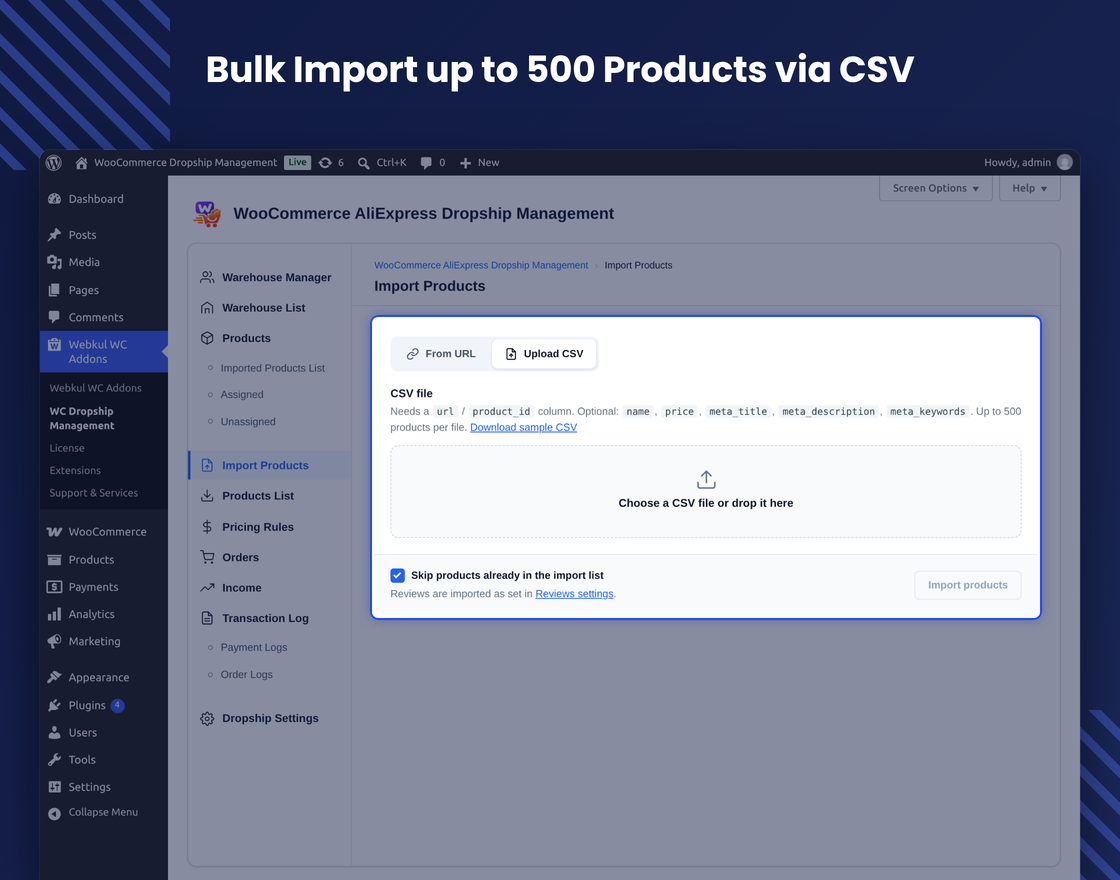Click WC Dropship Management submenu link
This screenshot has height=880, width=1120.
81,418
